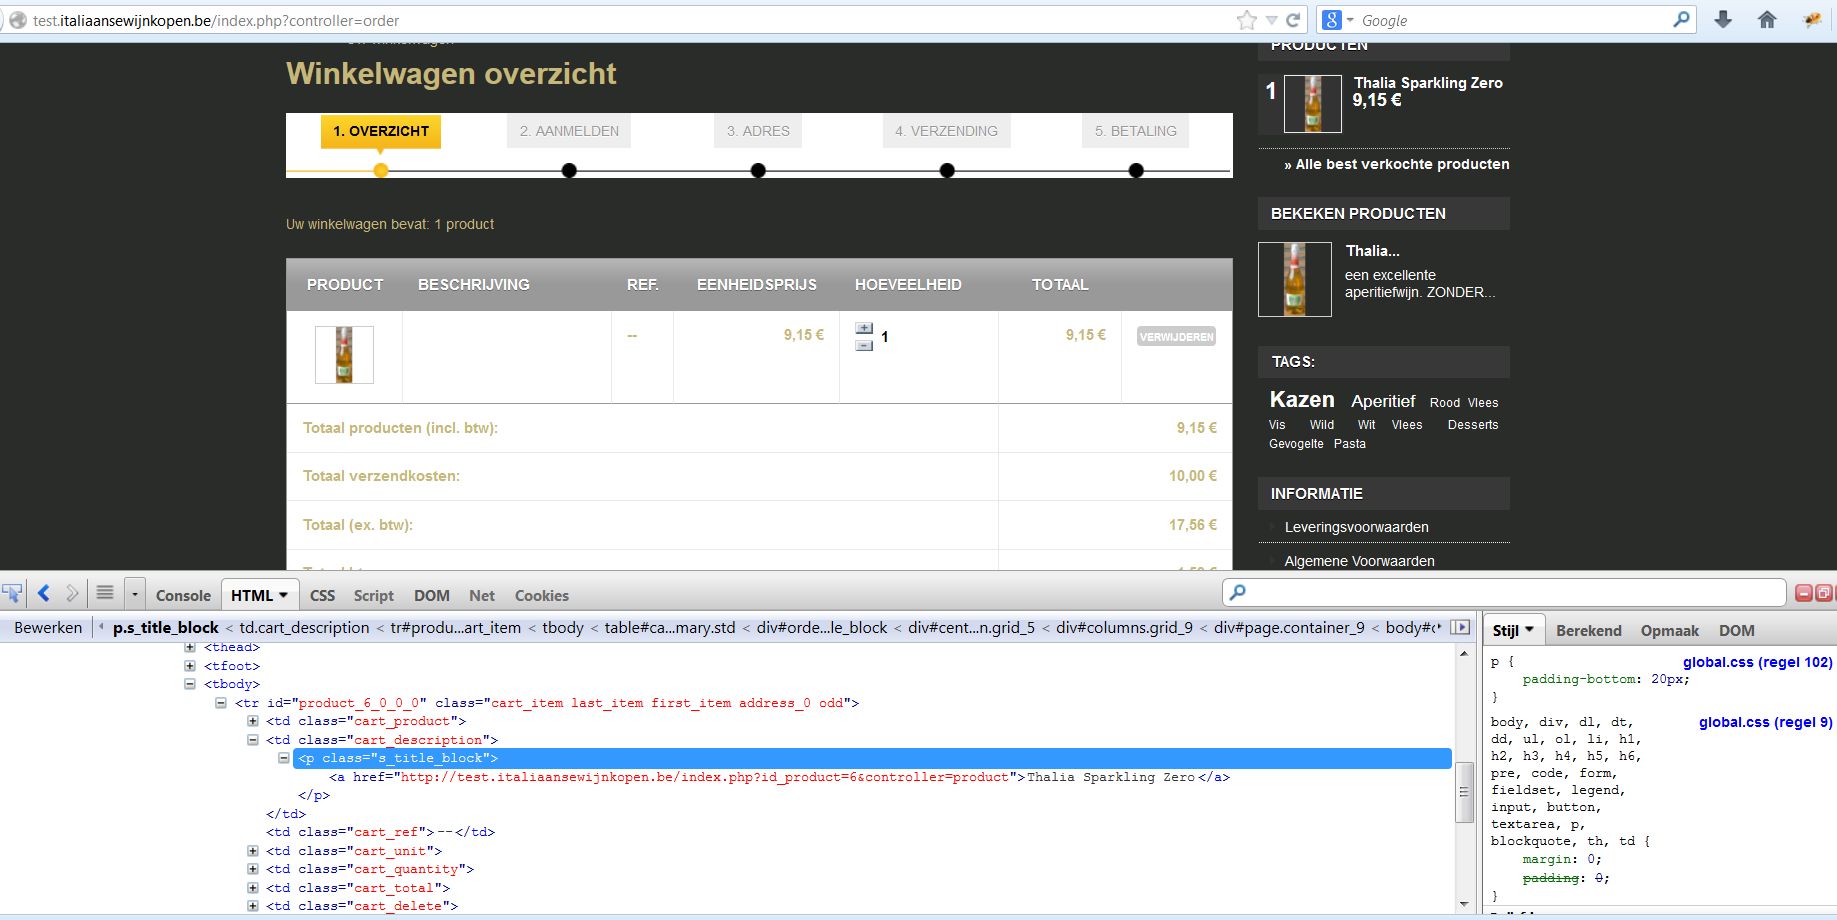The height and width of the screenshot is (920, 1837).
Task: Expand the thead node
Action: click(x=190, y=648)
